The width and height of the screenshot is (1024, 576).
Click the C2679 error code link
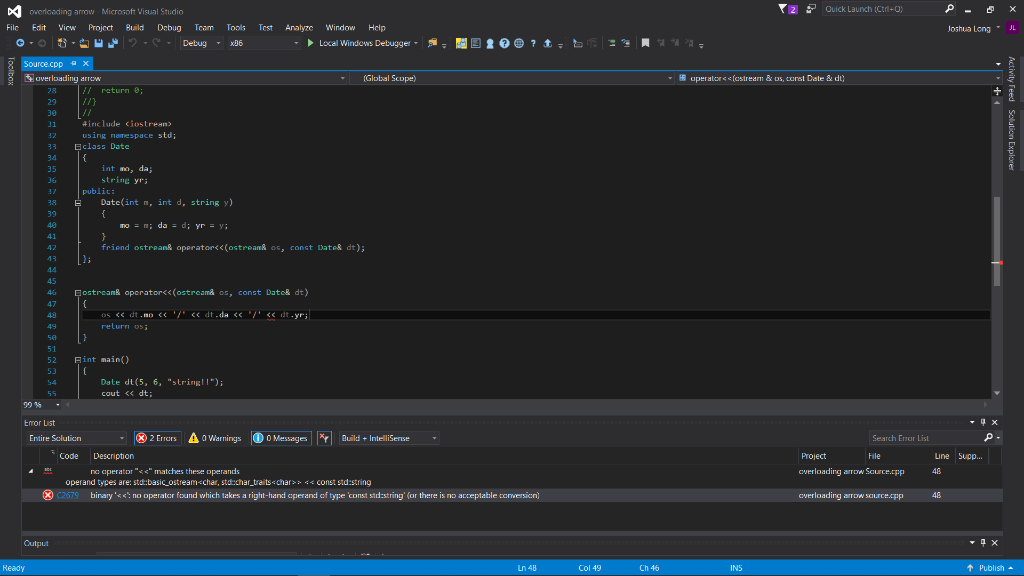tap(68, 495)
